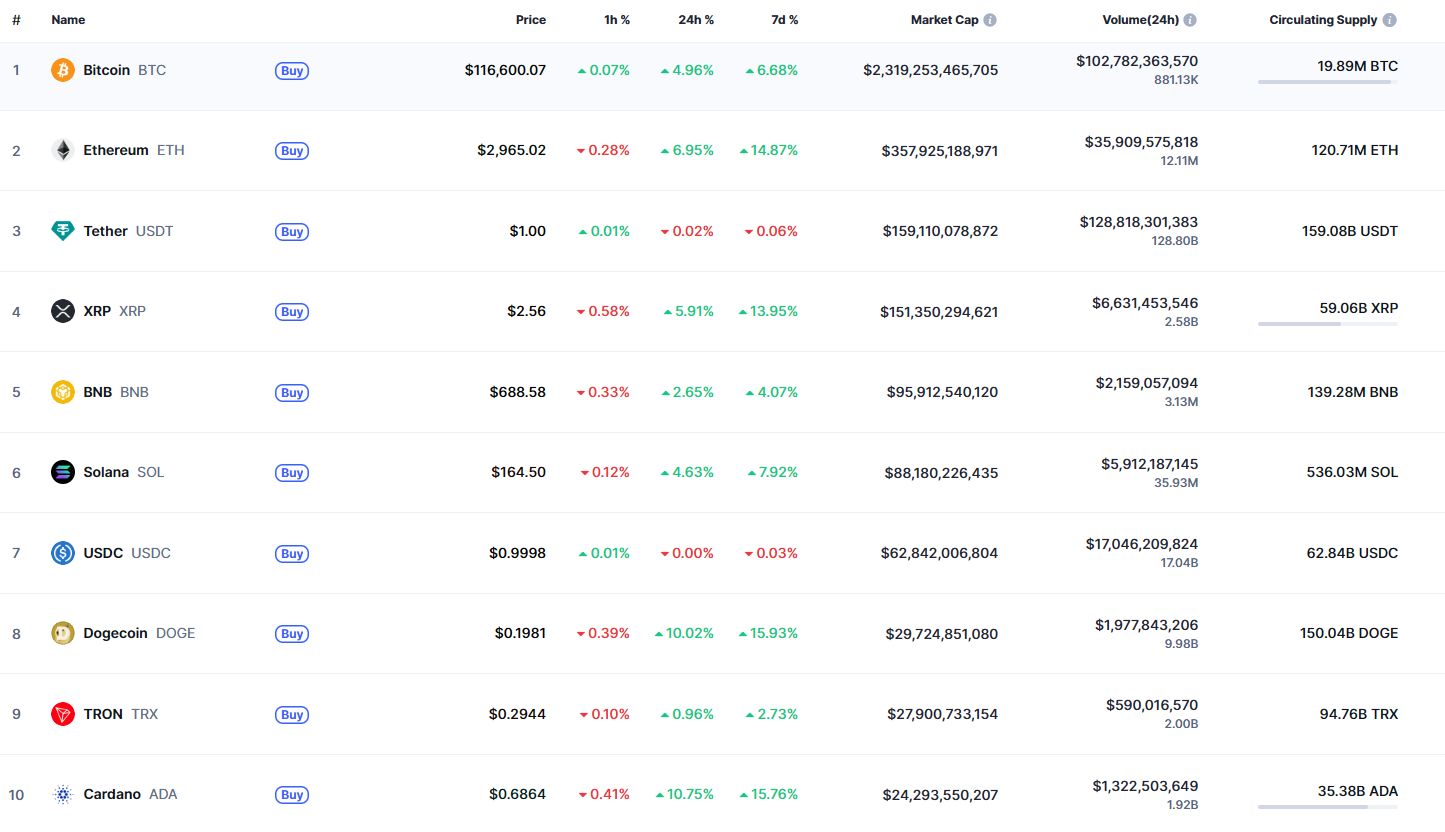Open the XRP name link

[97, 311]
